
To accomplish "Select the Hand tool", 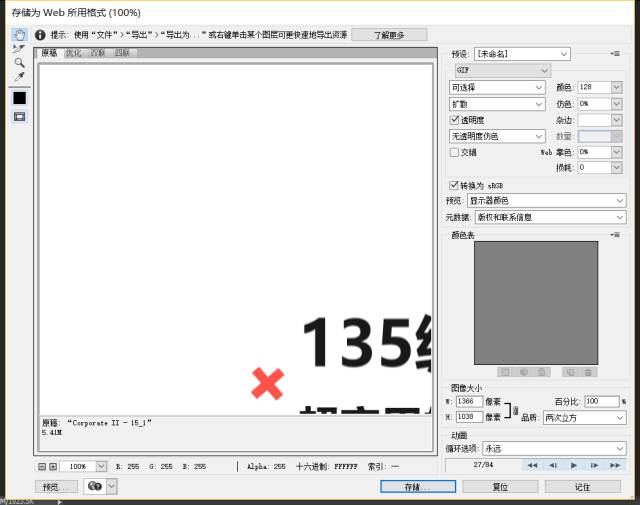I will click(x=19, y=35).
